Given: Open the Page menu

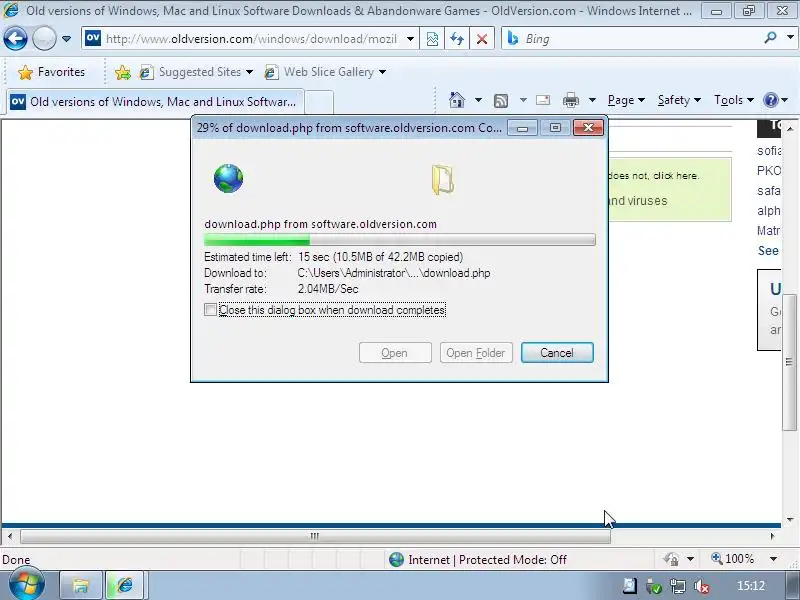Looking at the screenshot, I should pyautogui.click(x=626, y=100).
